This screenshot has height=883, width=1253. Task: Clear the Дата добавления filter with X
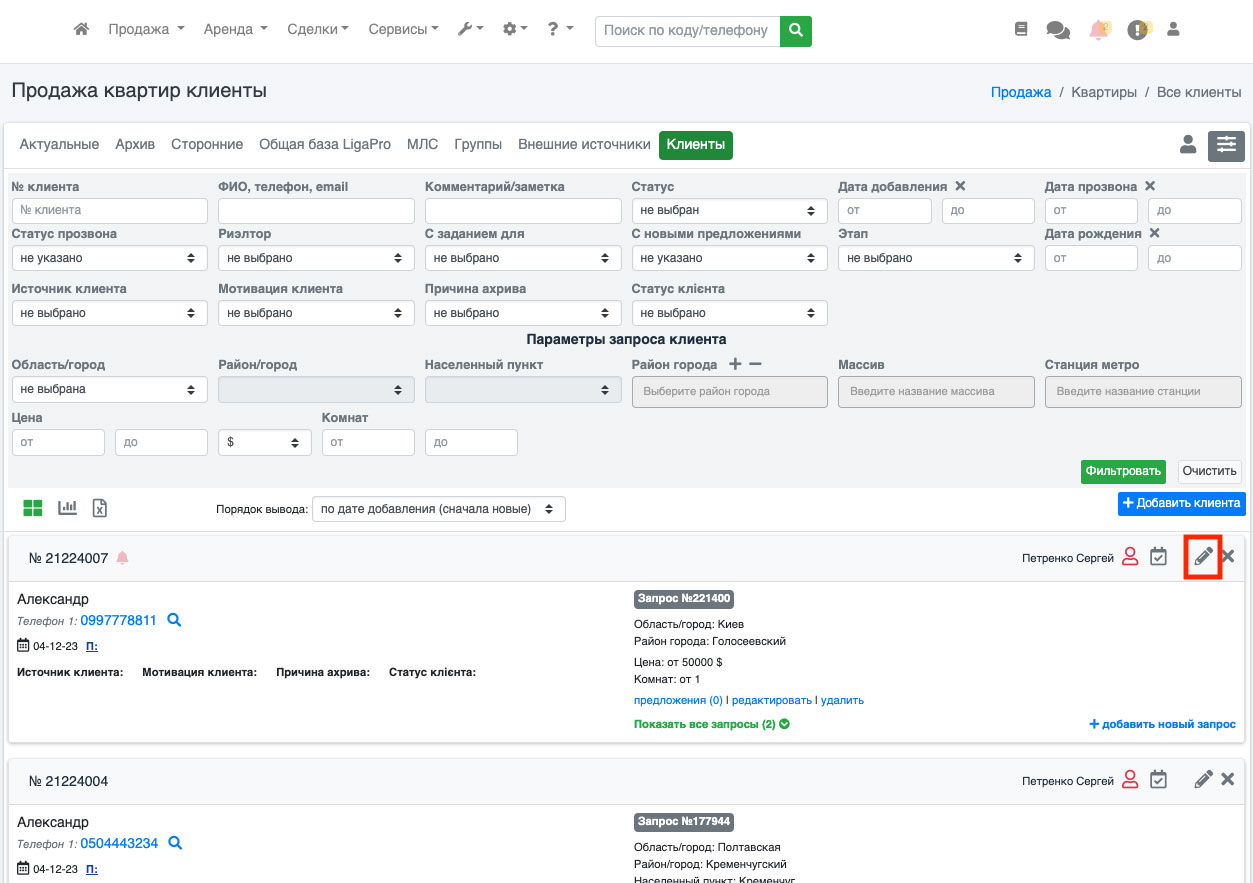(x=960, y=186)
